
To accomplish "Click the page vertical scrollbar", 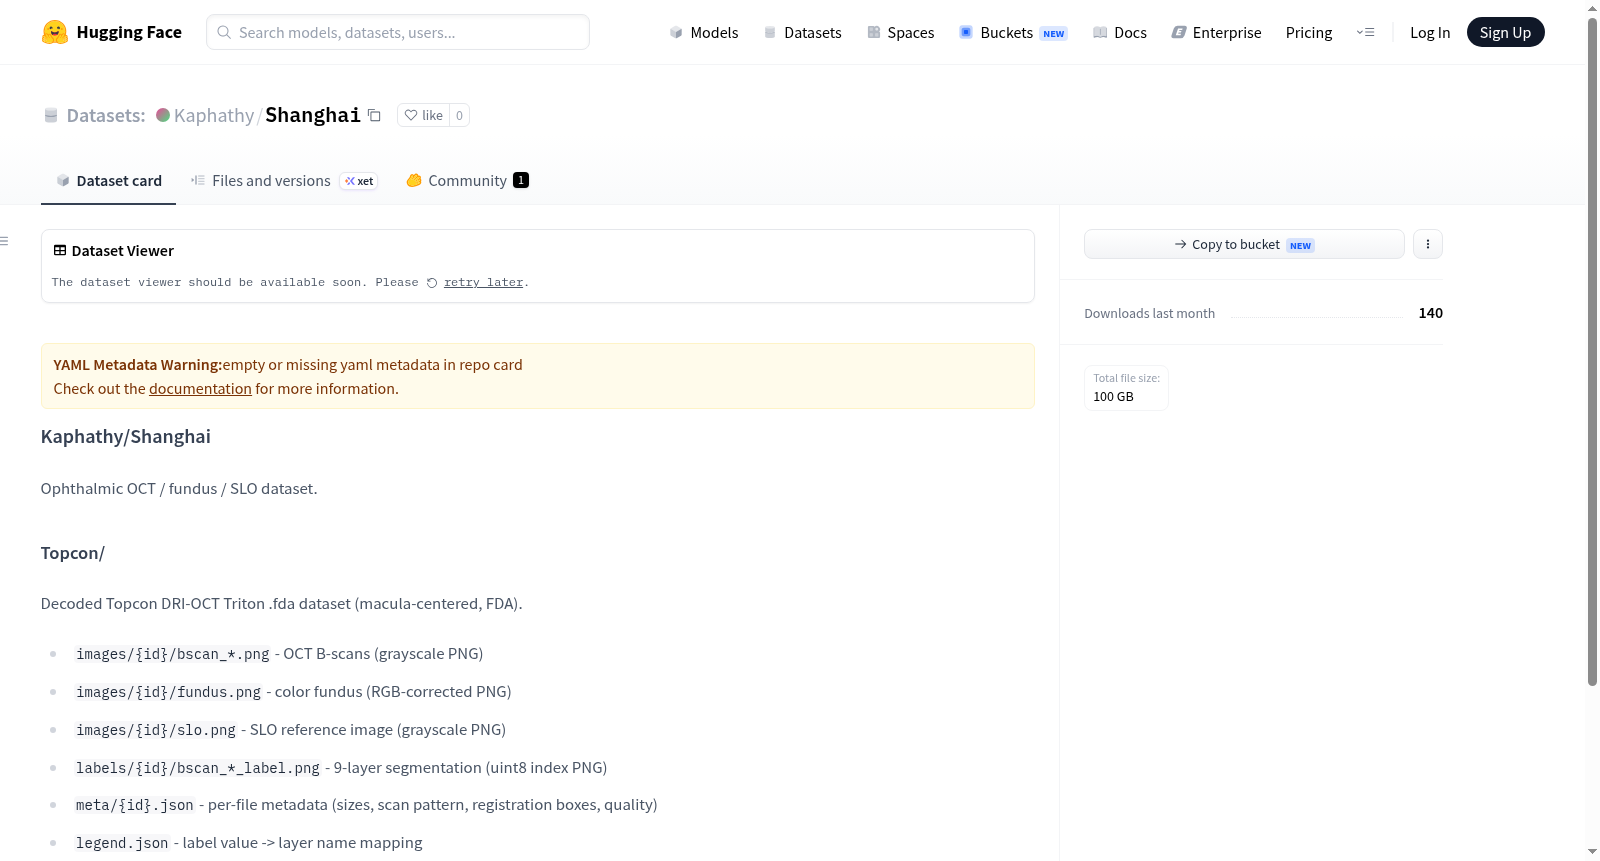I will 1592,350.
